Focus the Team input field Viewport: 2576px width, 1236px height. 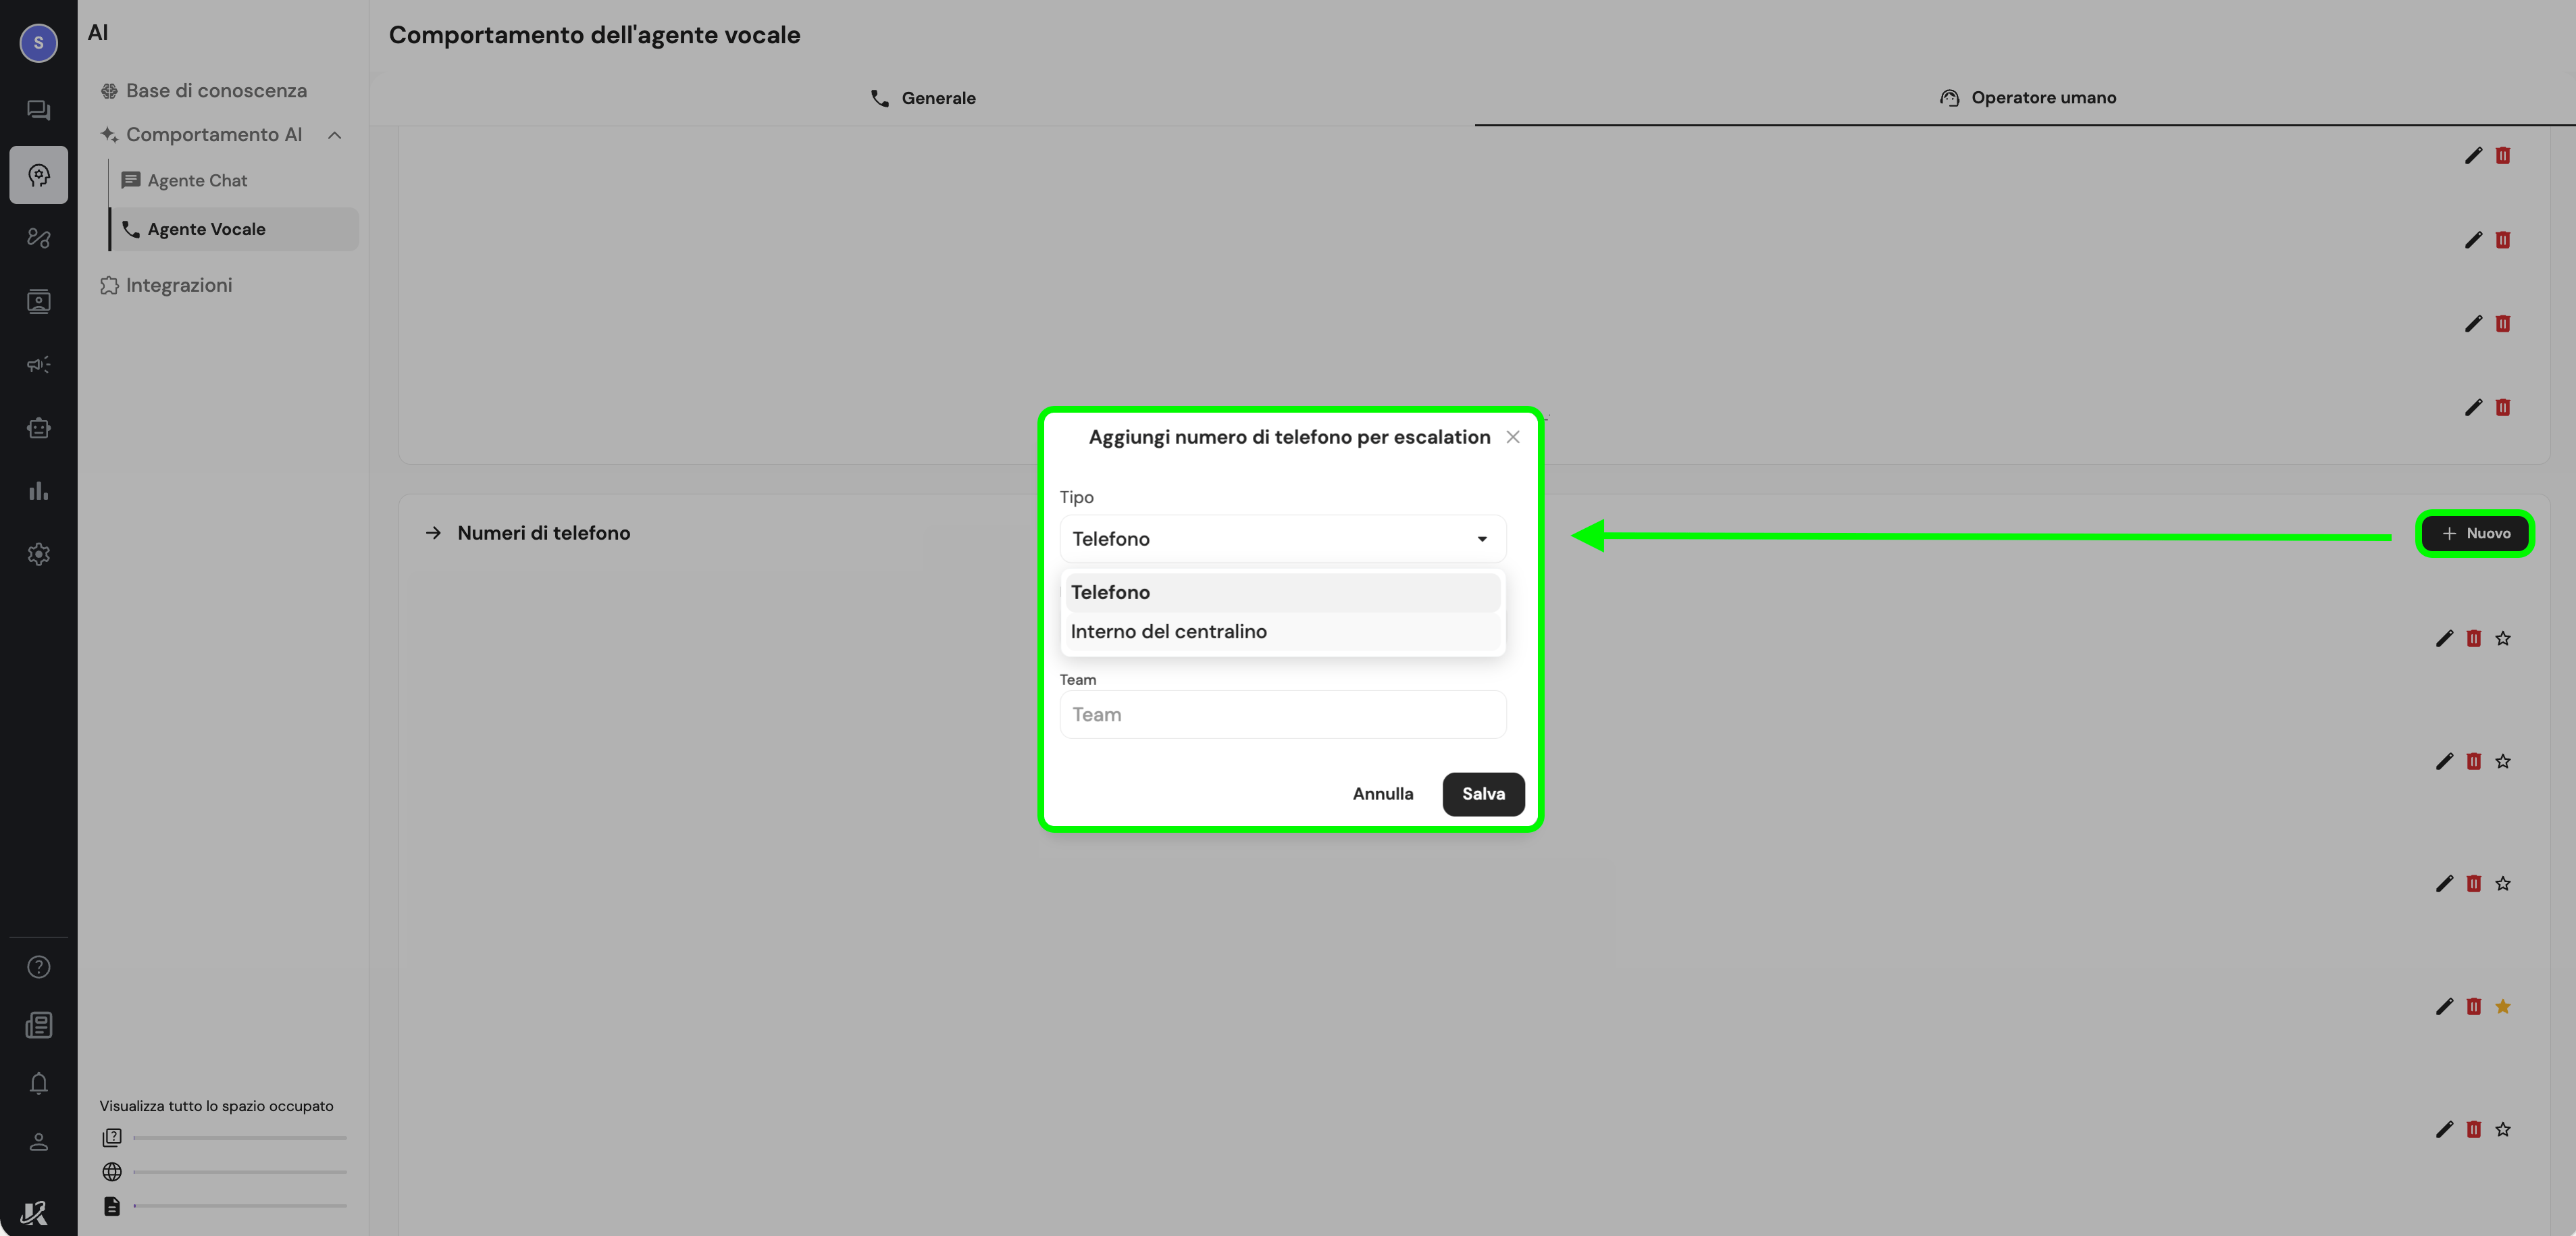click(1282, 715)
